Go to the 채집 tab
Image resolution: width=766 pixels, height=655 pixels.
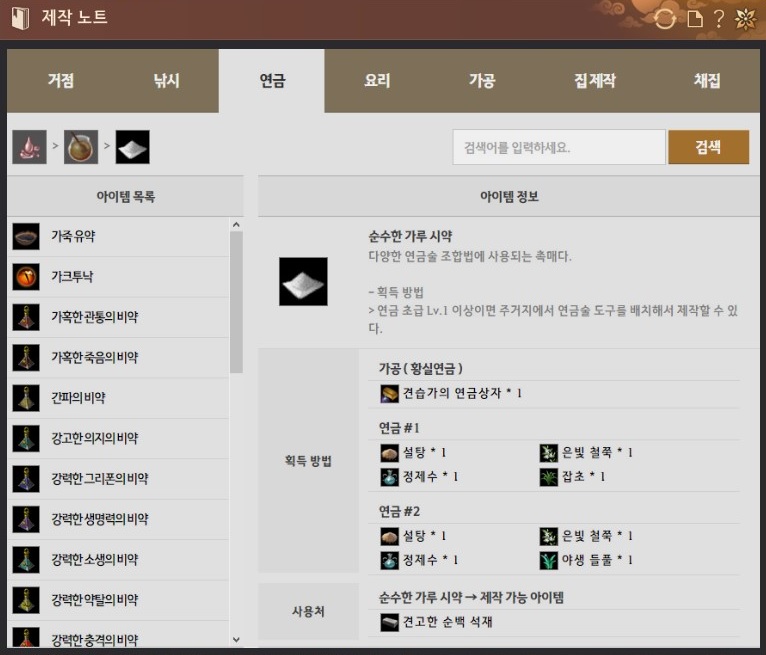(x=707, y=81)
